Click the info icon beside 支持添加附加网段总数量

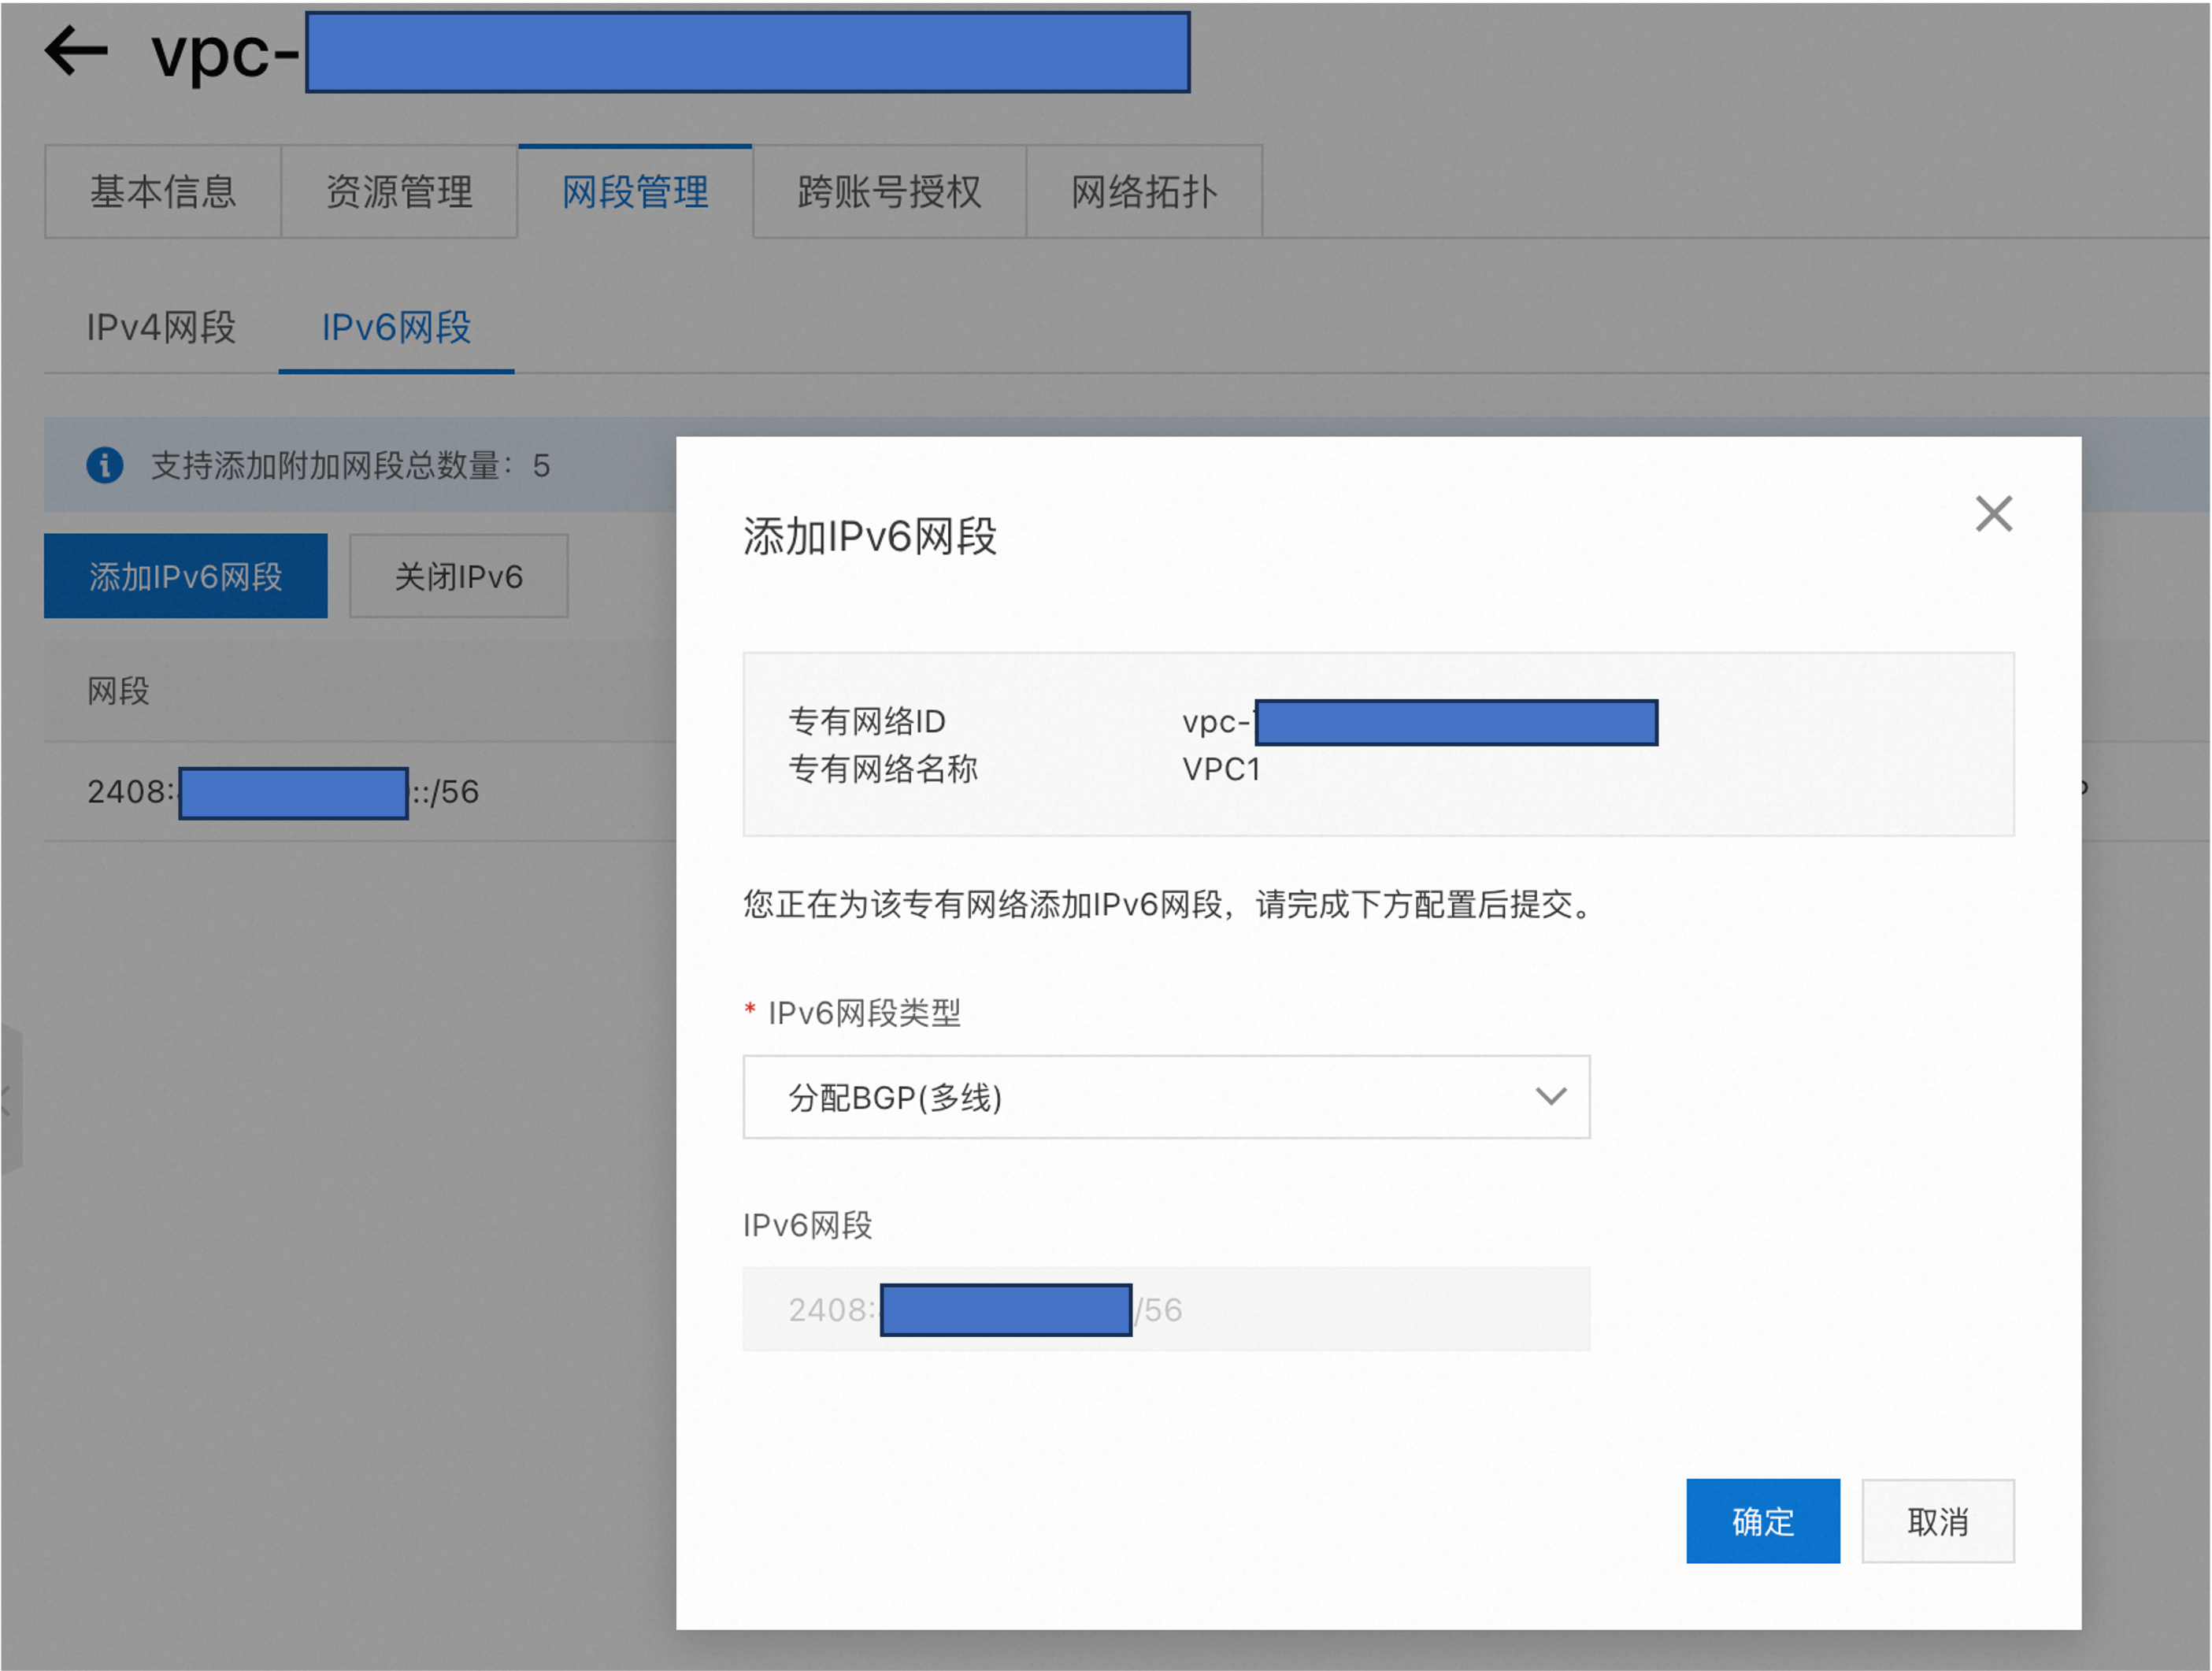pyautogui.click(x=105, y=465)
